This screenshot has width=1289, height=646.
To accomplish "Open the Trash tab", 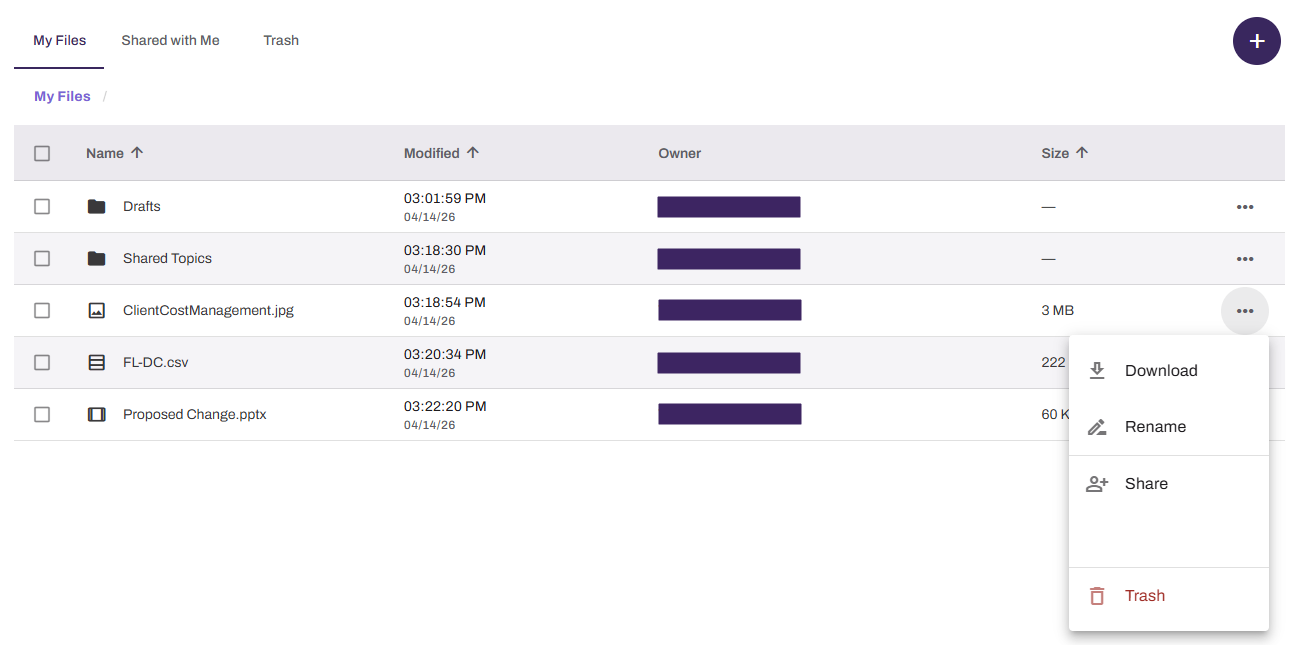I will click(281, 41).
